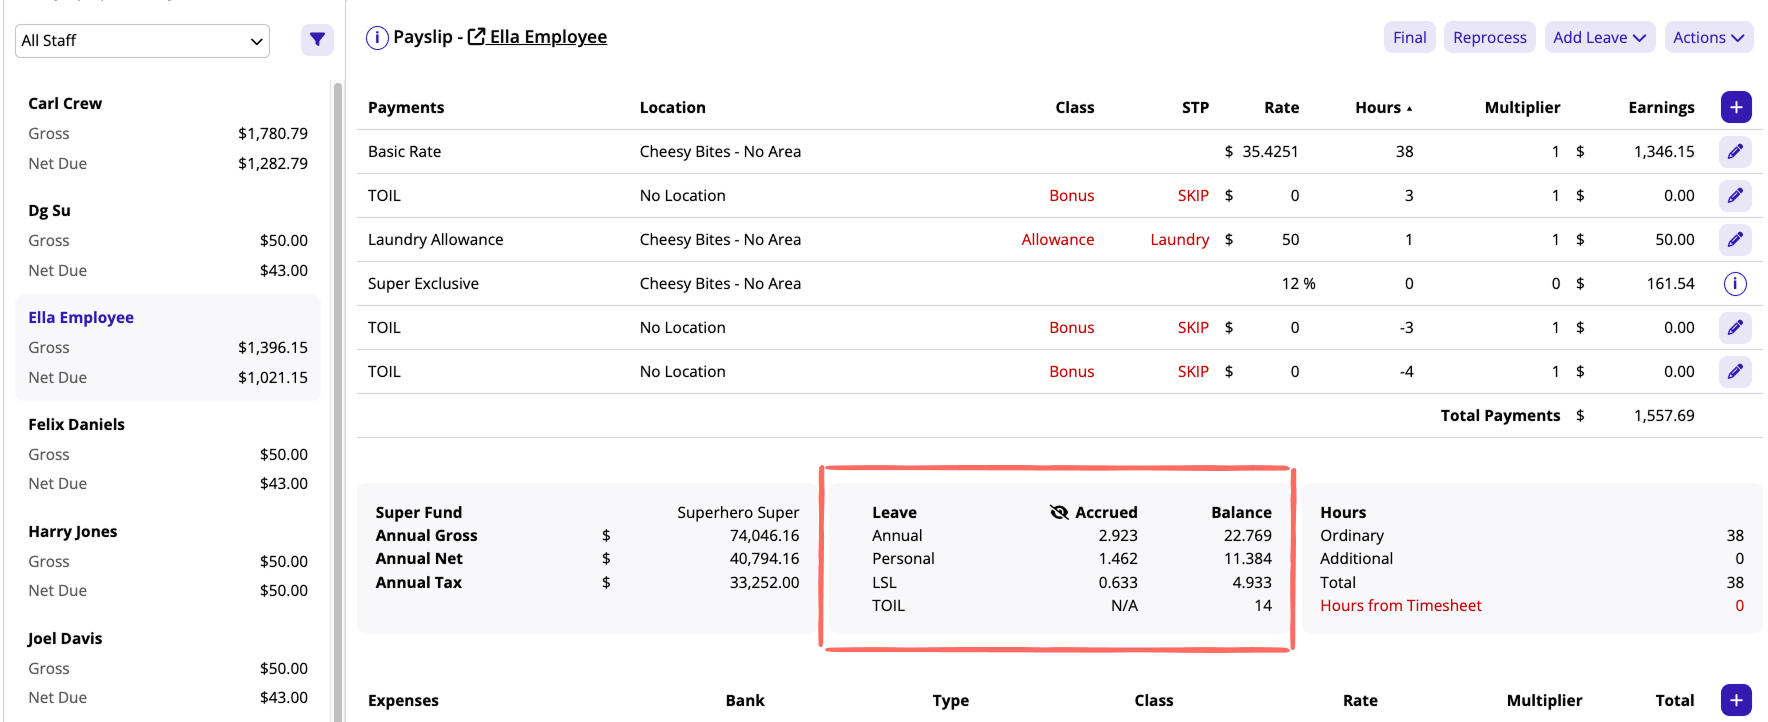Select Harry Jones in staff list
1768x722 pixels.
[x=72, y=531]
